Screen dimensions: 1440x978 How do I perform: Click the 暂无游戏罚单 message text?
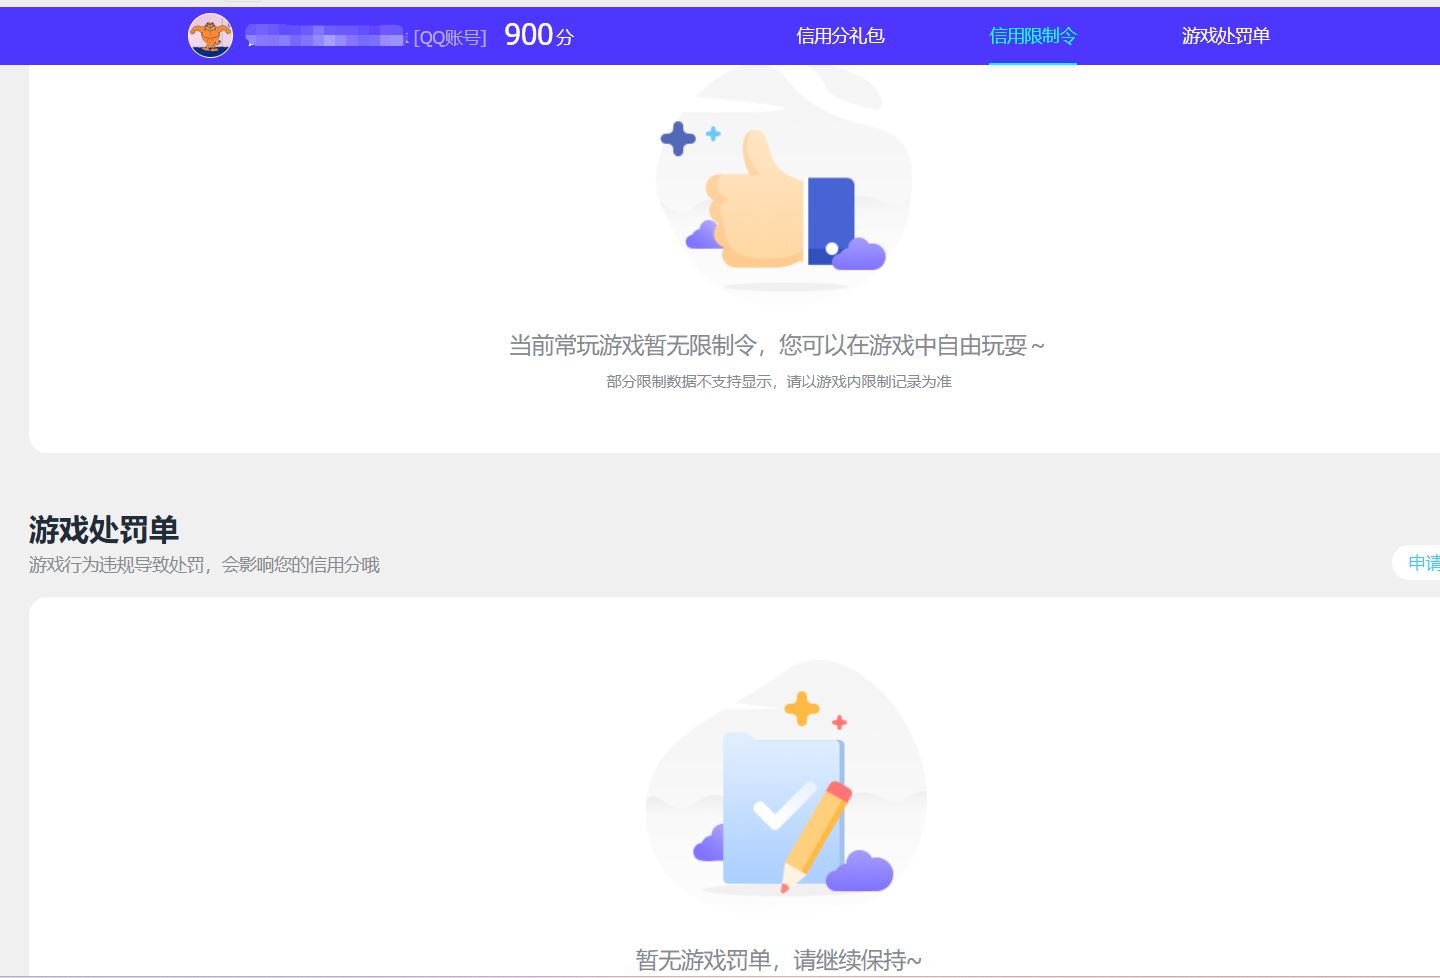(778, 960)
